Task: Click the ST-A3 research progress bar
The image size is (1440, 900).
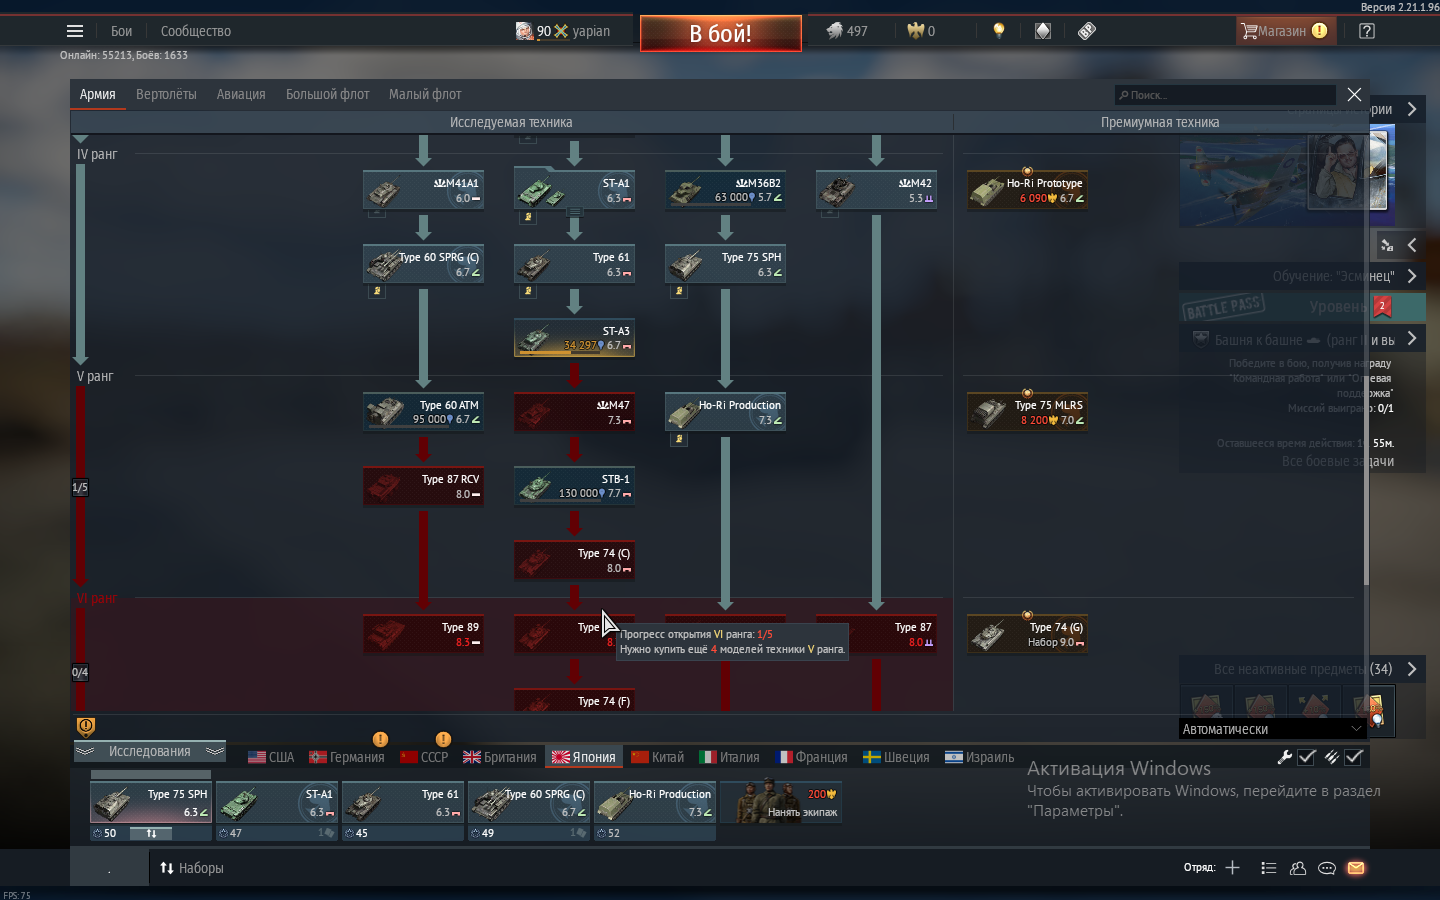Action: coord(558,353)
